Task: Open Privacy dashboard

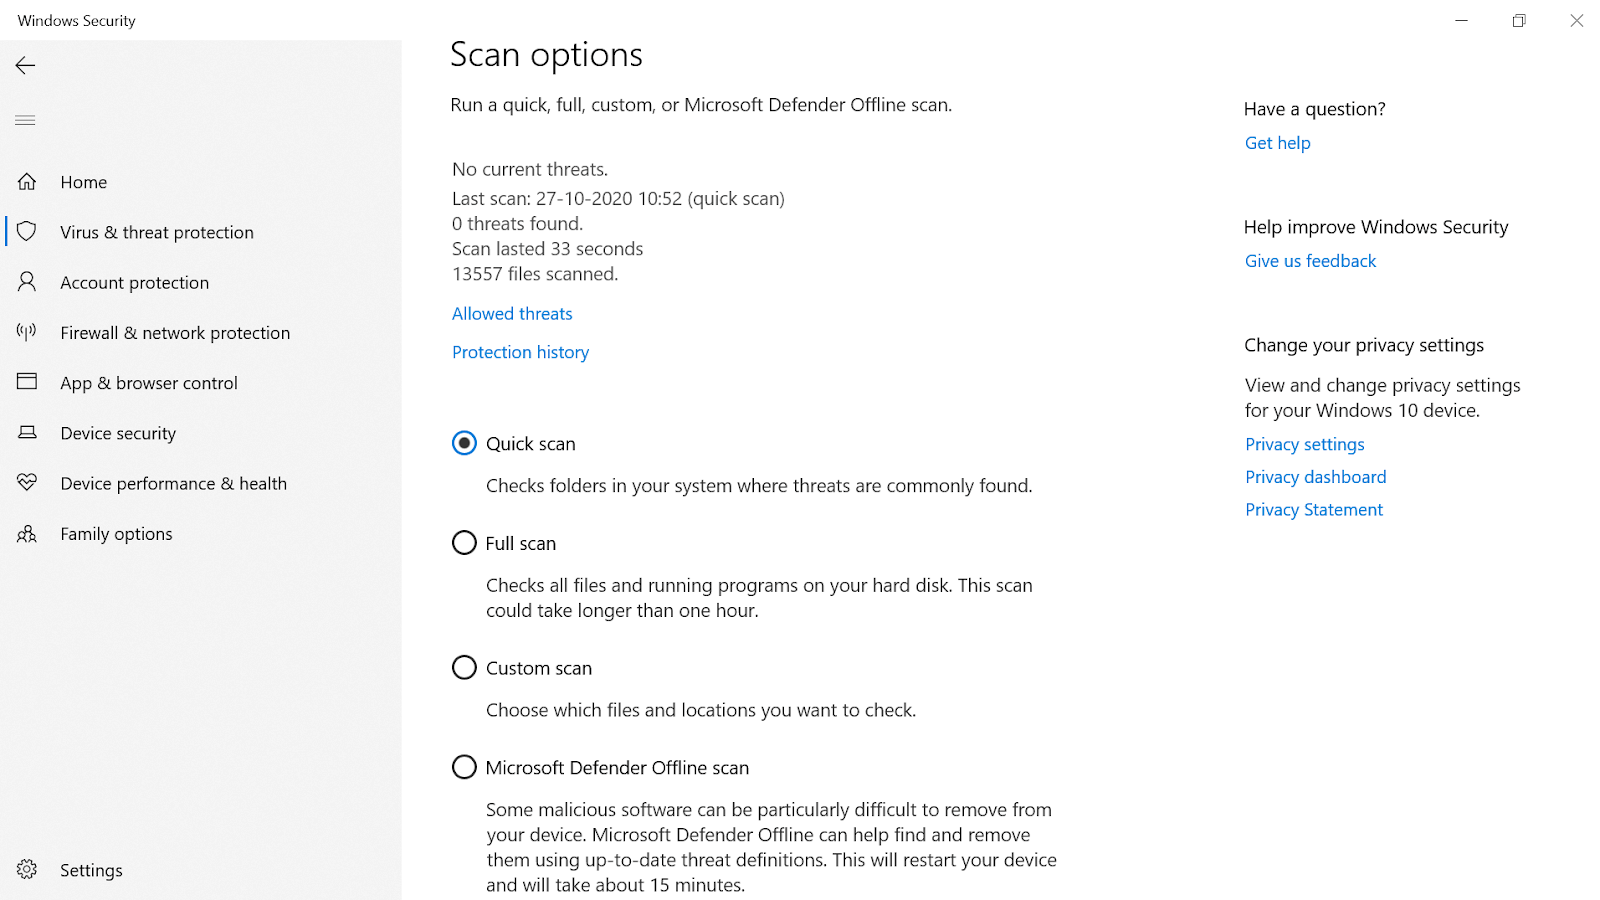Action: click(1315, 476)
